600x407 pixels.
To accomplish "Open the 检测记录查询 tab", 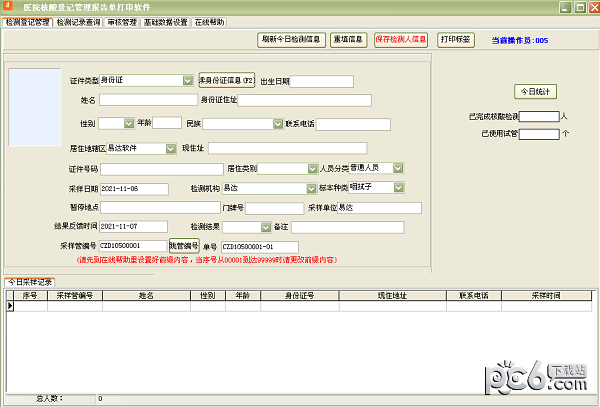I will click(x=78, y=21).
